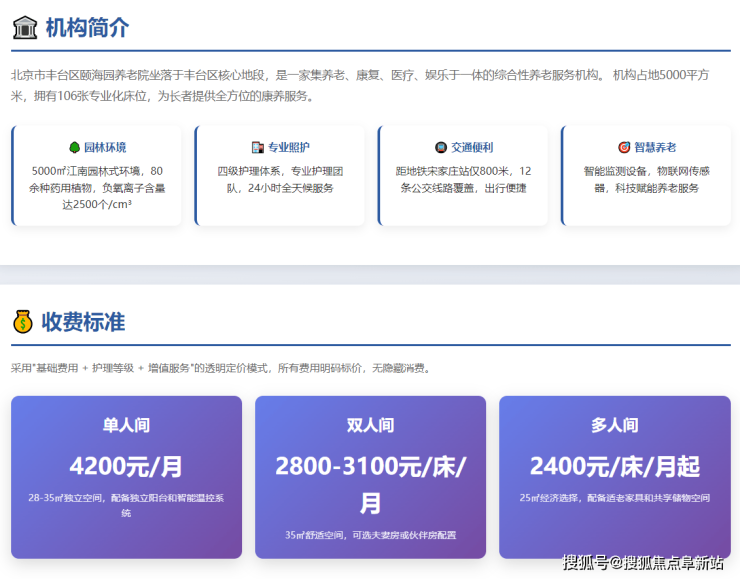The height and width of the screenshot is (579, 740).
Task: Click the green tree icon for 园林环境
Action: point(75,147)
